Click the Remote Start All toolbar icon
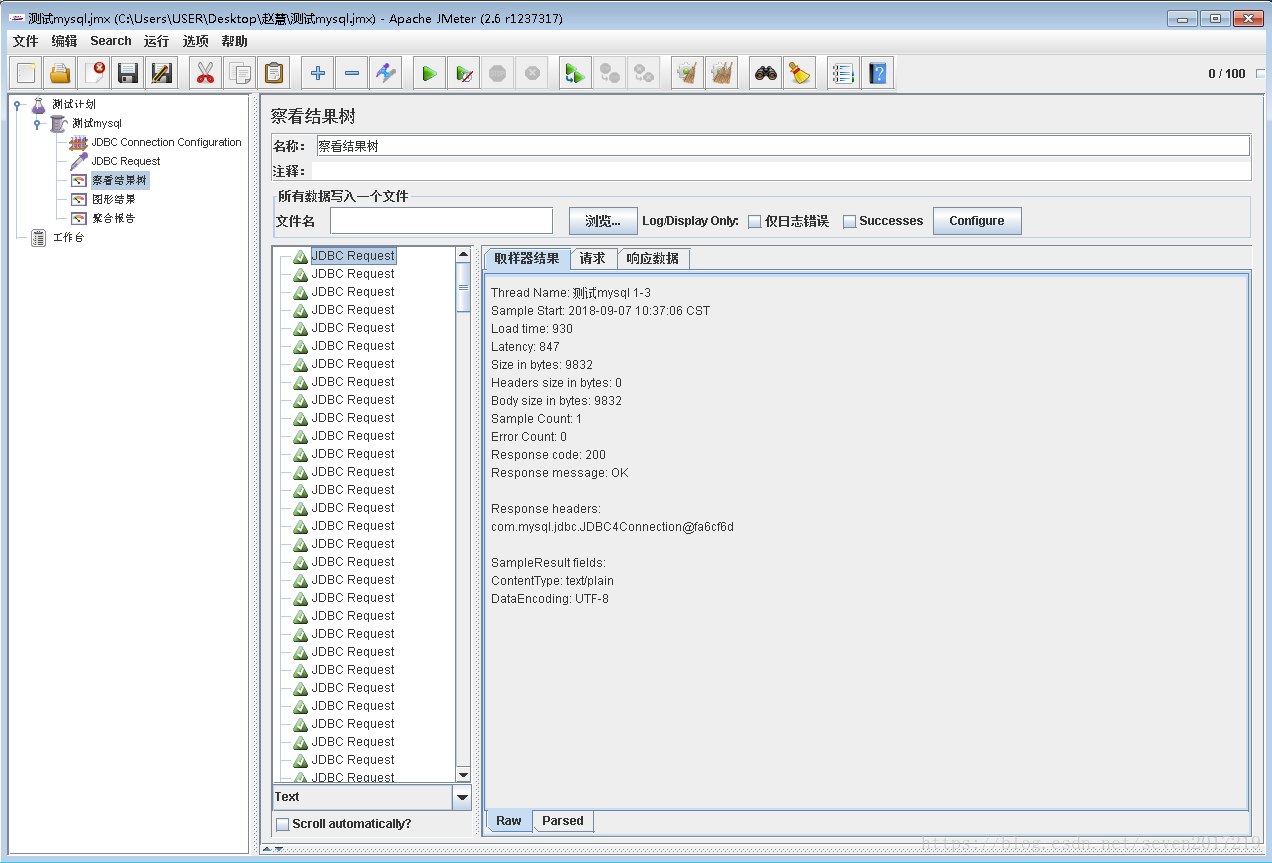 point(576,73)
